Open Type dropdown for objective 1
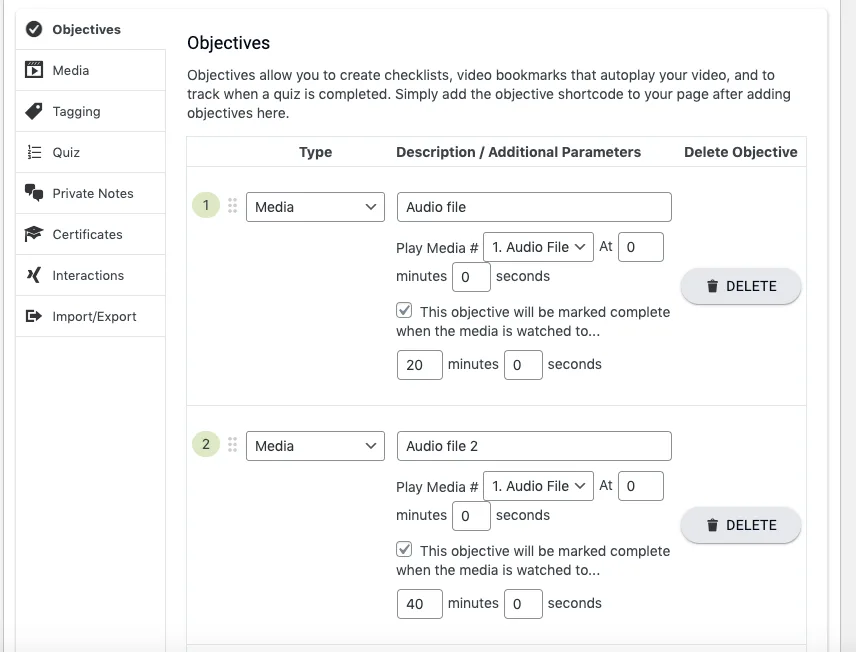 tap(315, 207)
